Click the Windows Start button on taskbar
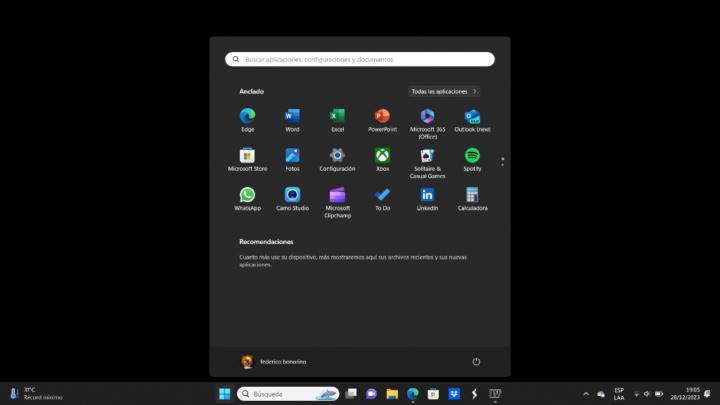Screen dimensions: 720x405 (x=225, y=394)
